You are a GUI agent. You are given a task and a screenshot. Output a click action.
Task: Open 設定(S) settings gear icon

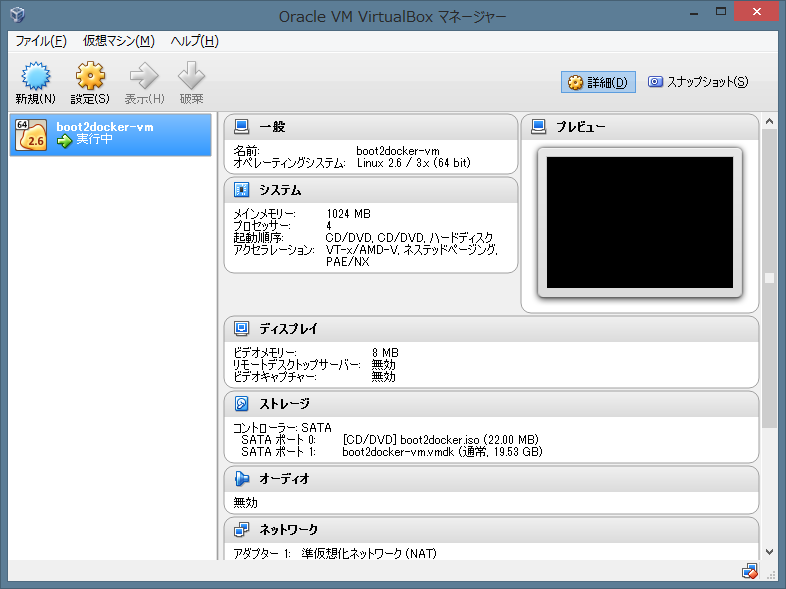(90, 76)
